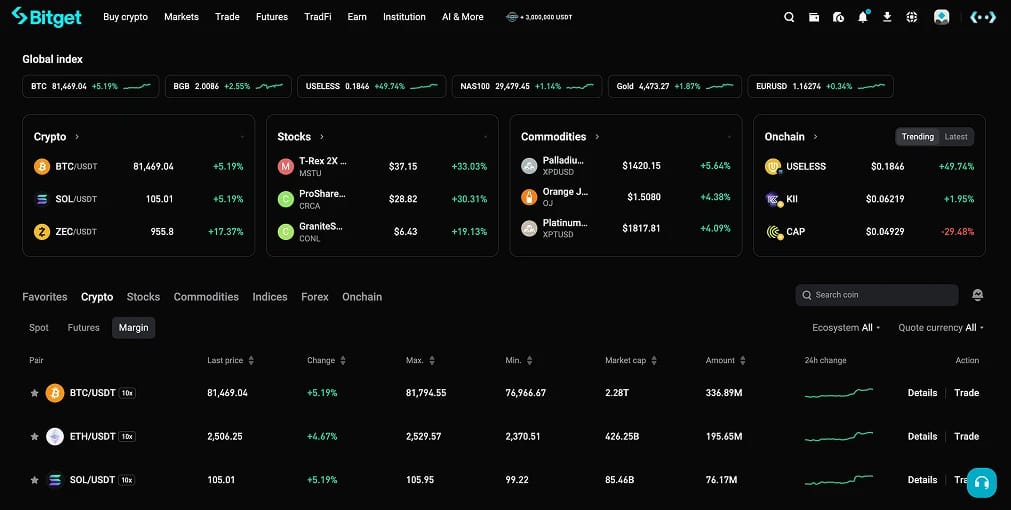Screen dimensions: 1011x510
Task: Click the USELESS token icon in Onchain card
Action: click(x=773, y=166)
